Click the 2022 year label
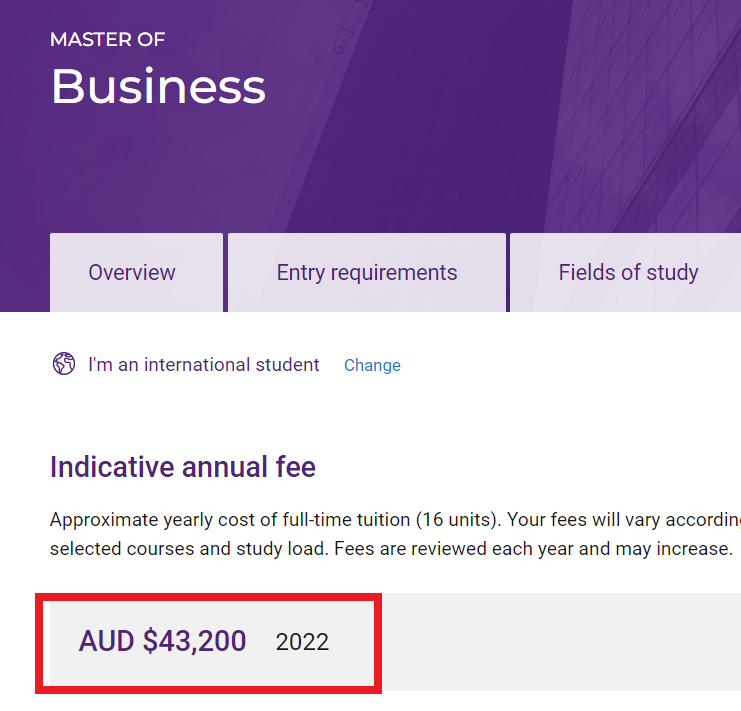The image size is (741, 711). [302, 642]
